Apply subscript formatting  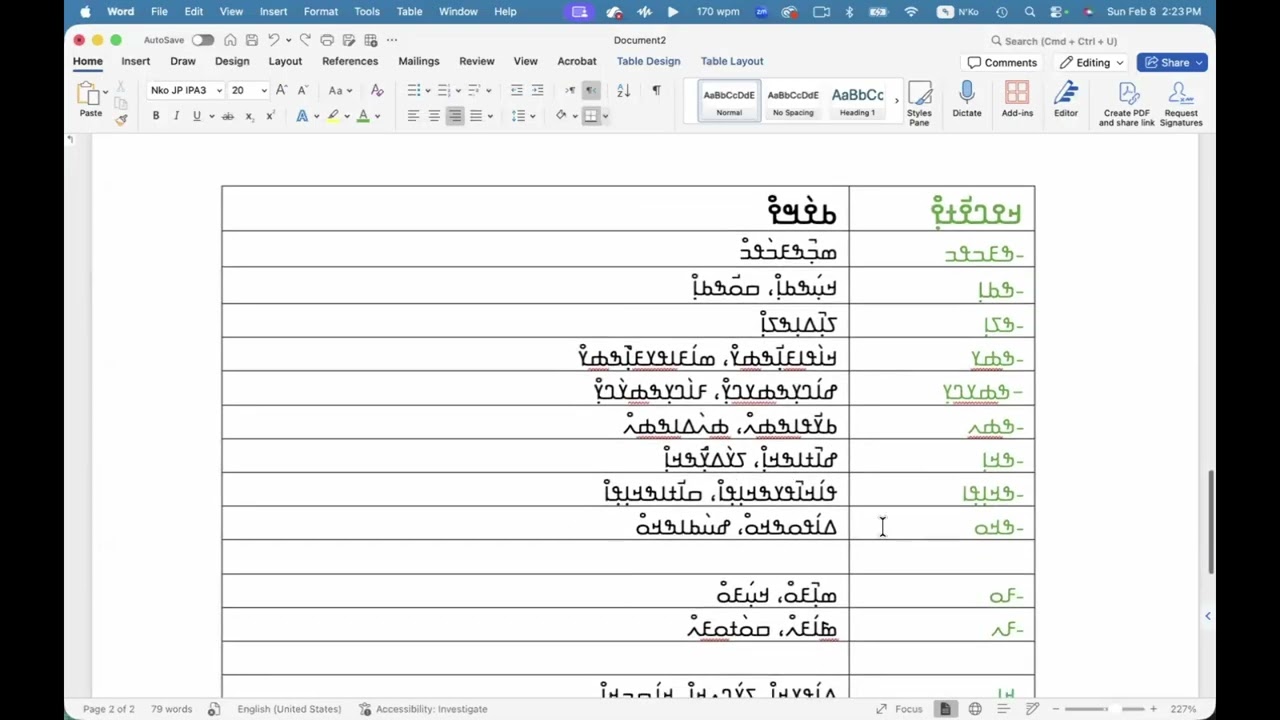[x=249, y=116]
